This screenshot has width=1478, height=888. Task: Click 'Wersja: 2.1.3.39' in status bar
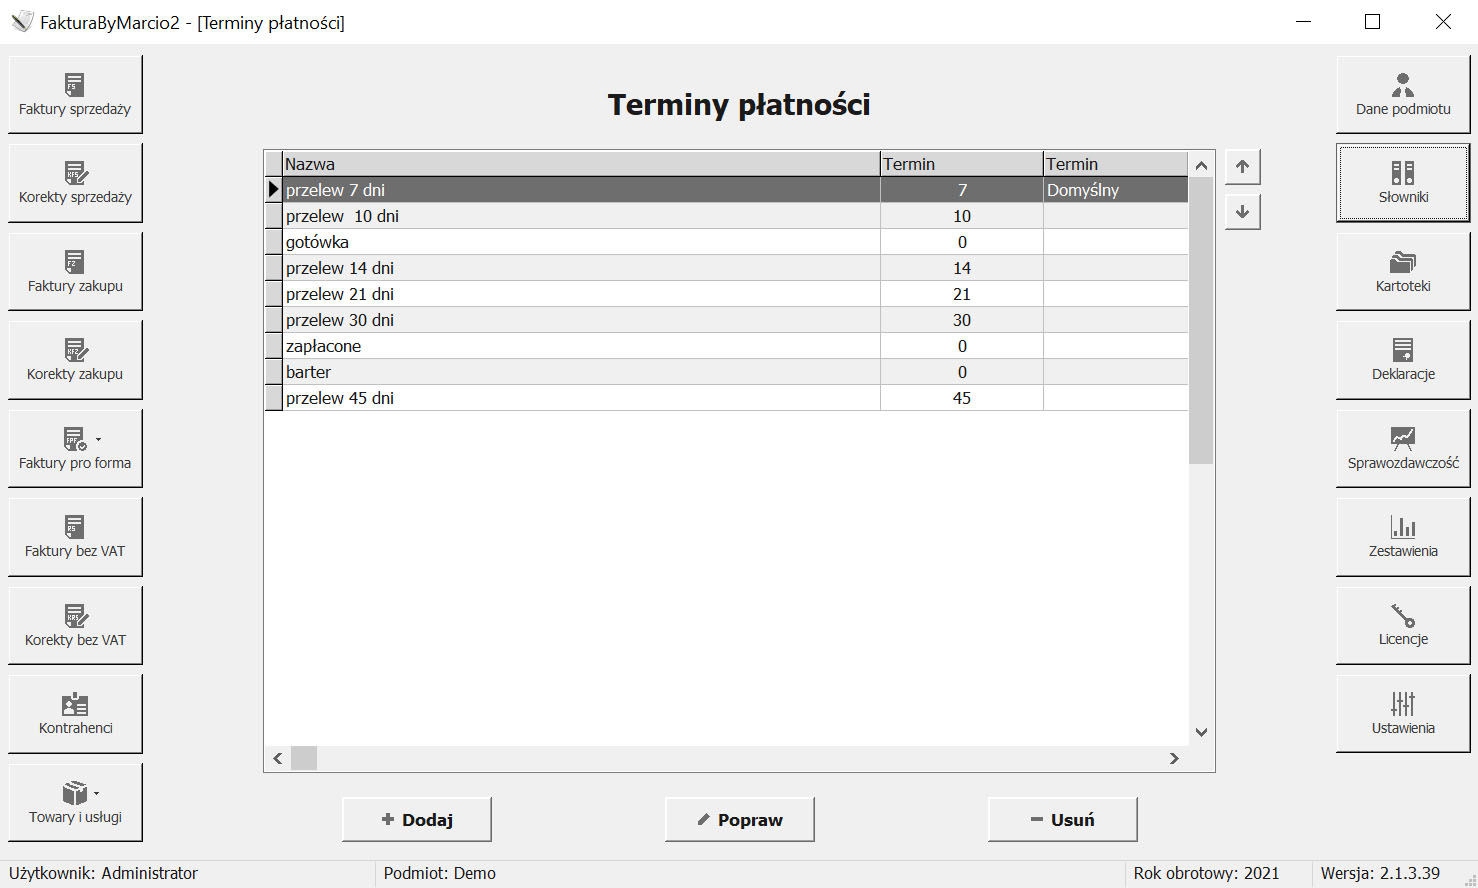[x=1380, y=873]
